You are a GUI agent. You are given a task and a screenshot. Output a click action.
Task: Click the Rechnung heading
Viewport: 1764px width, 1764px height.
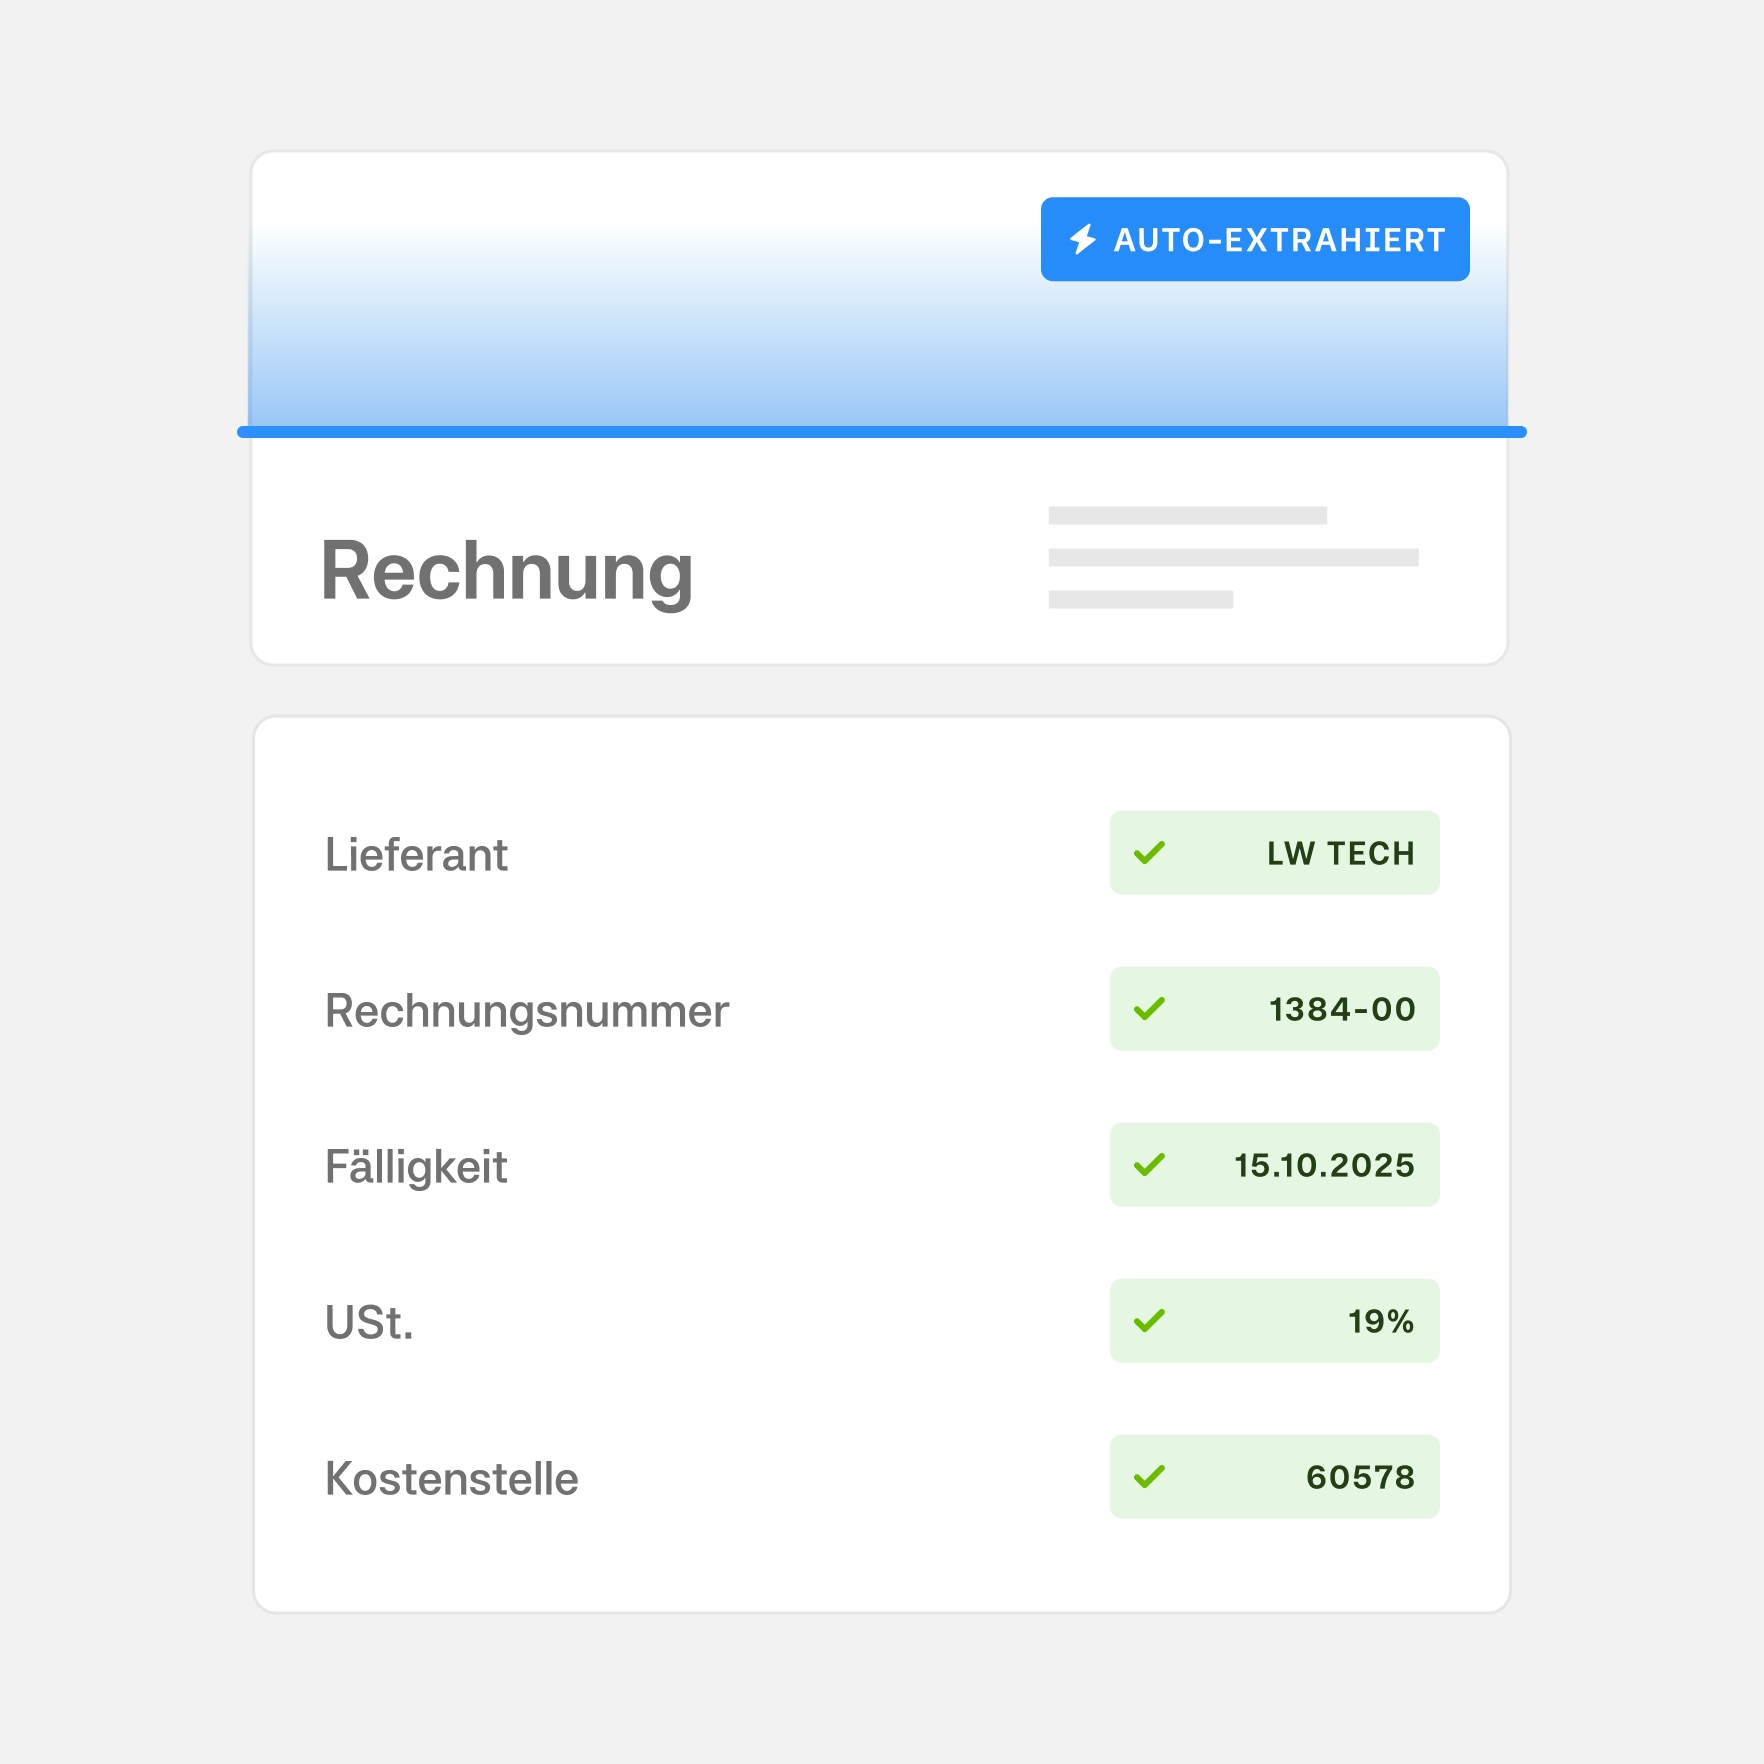(507, 571)
